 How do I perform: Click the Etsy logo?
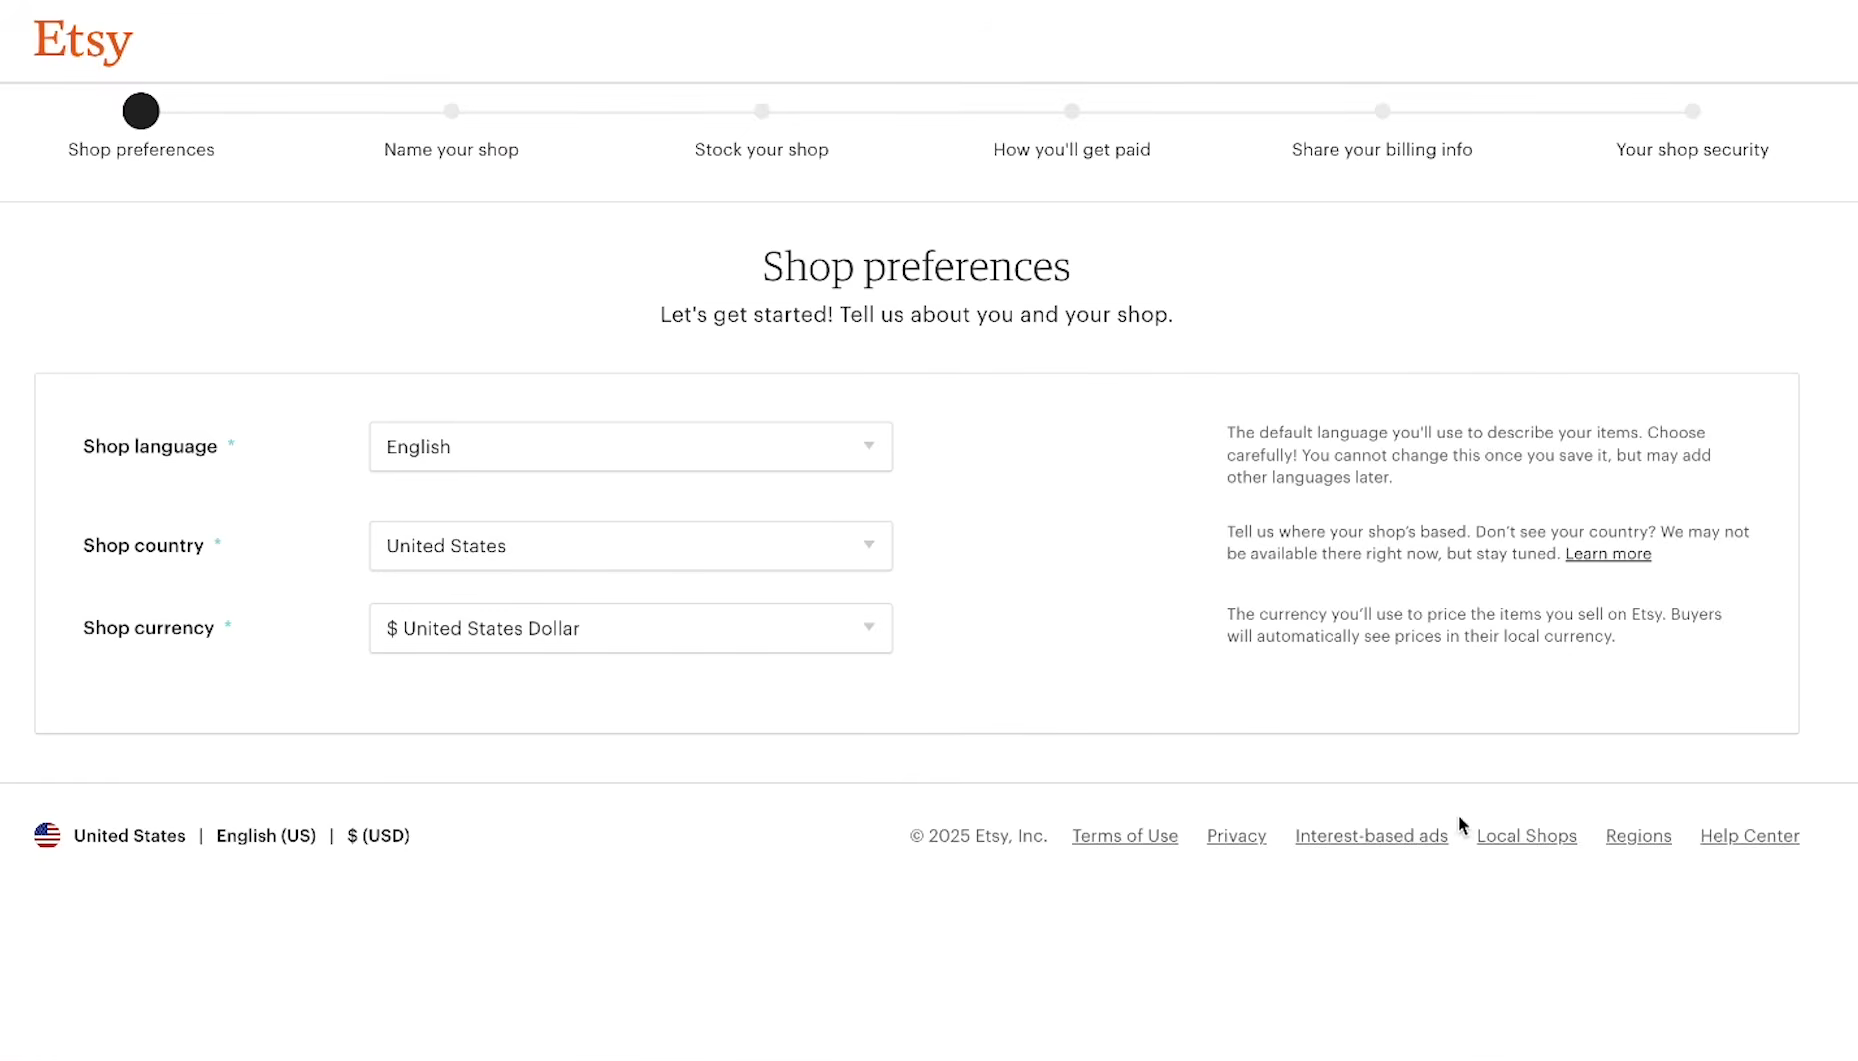click(x=83, y=42)
